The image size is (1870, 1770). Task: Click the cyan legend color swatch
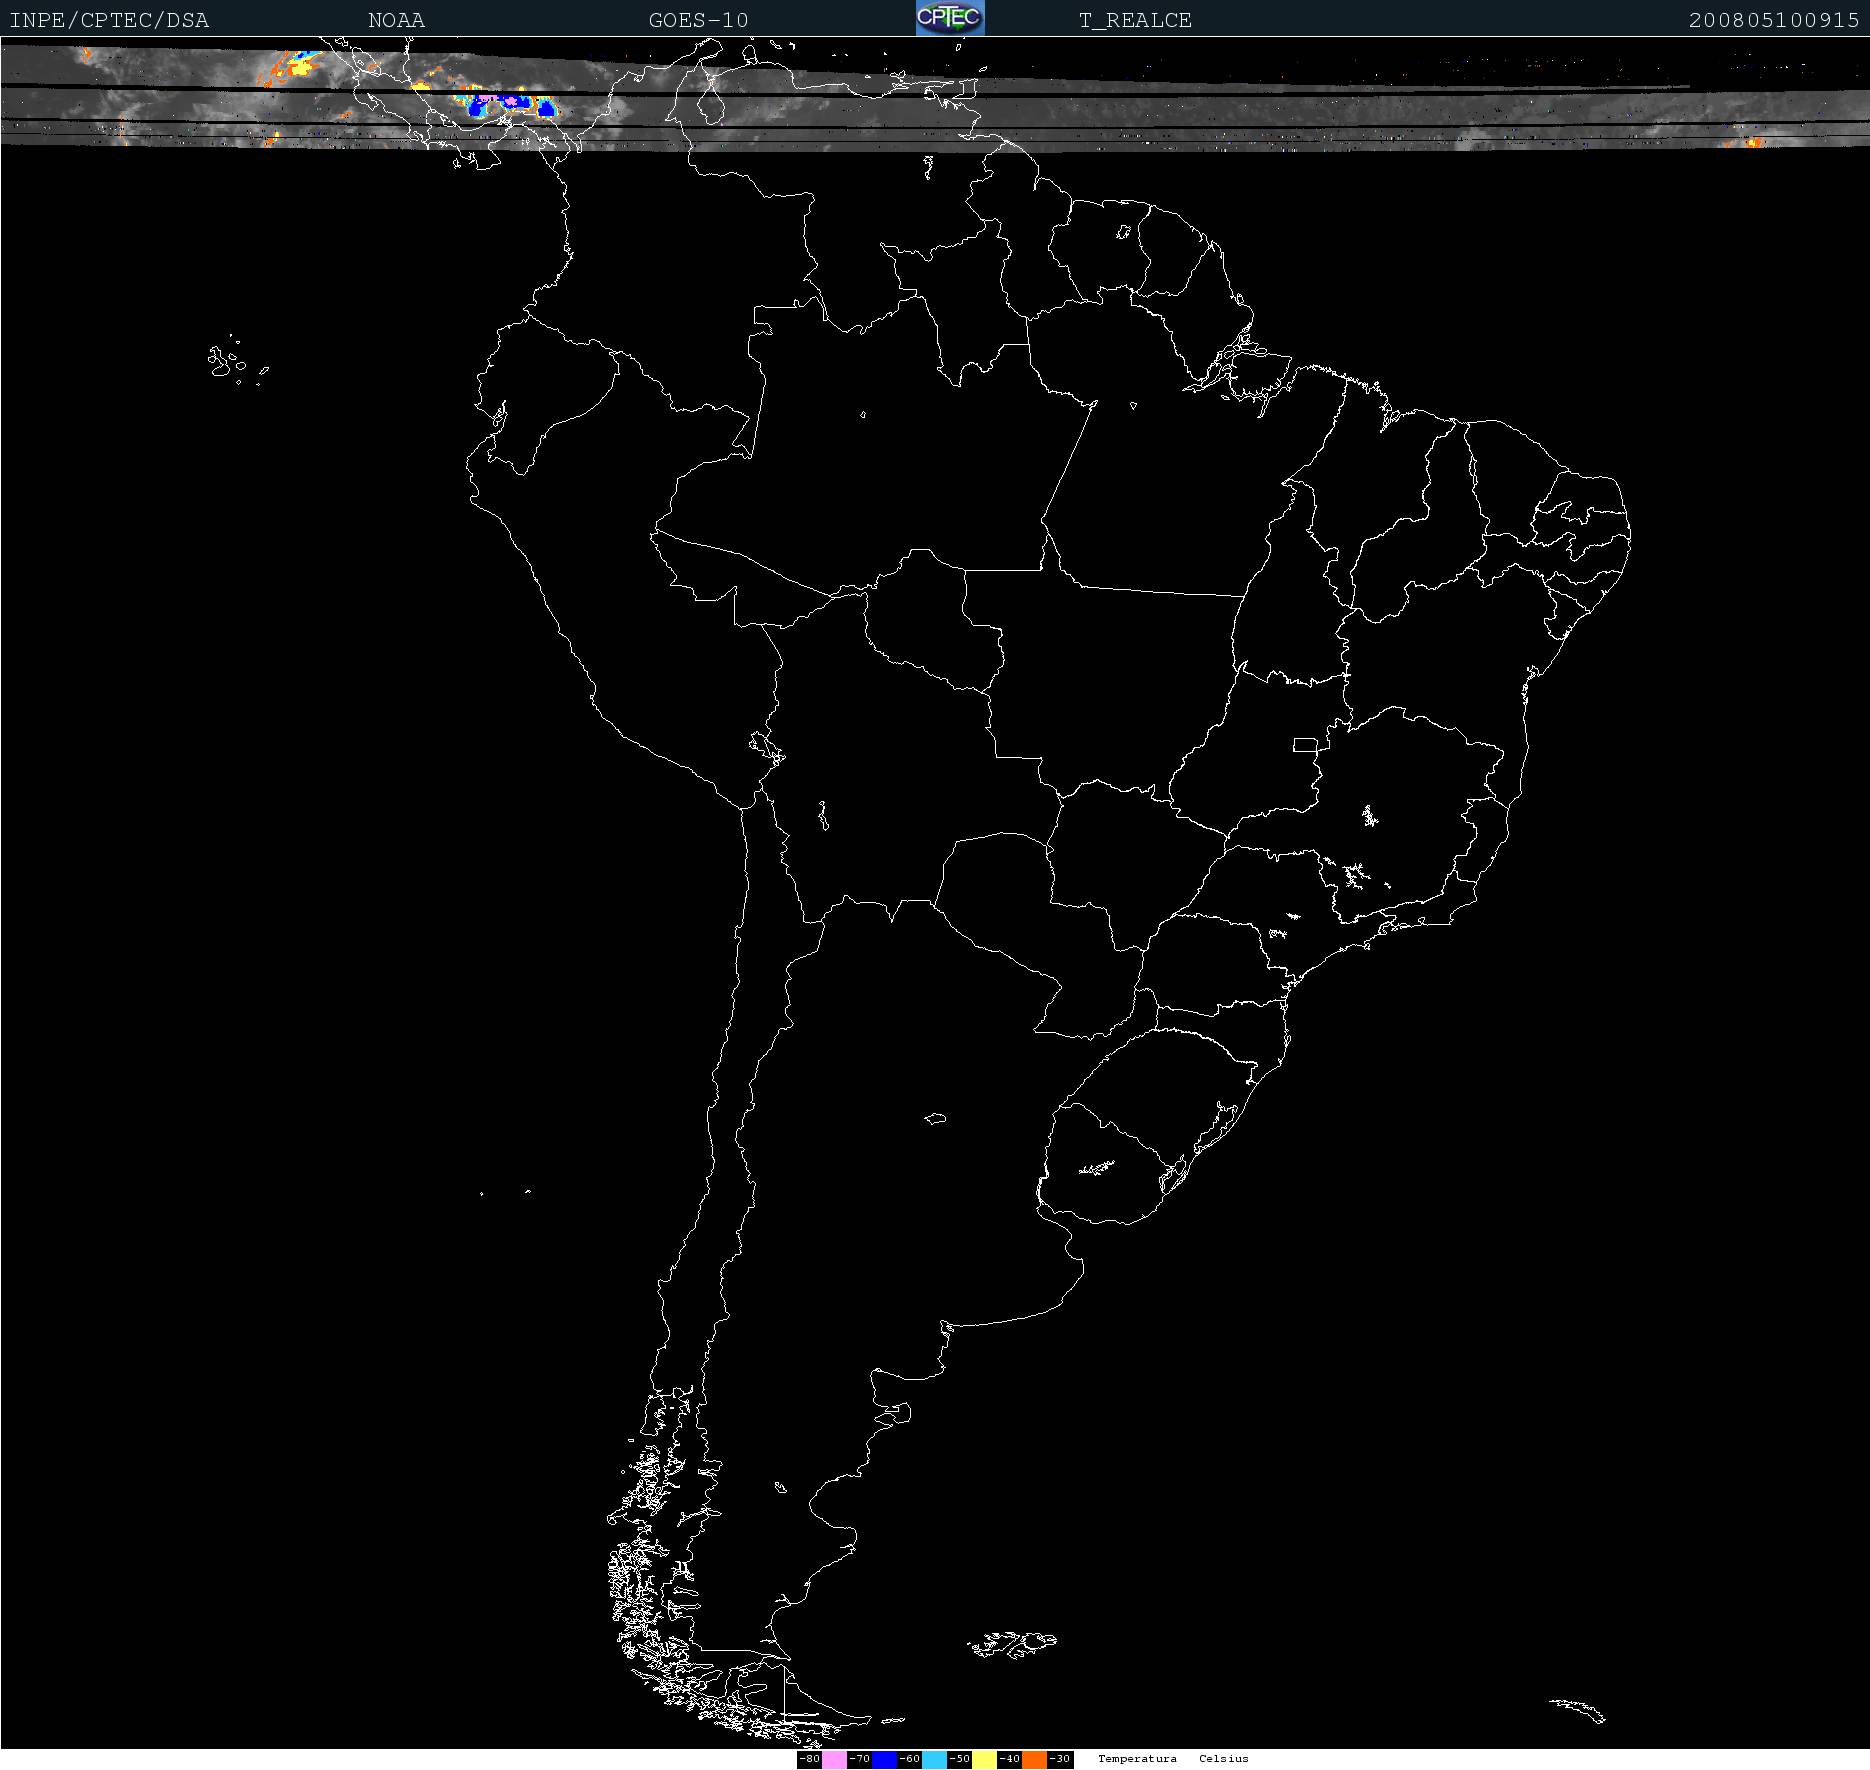[934, 1759]
